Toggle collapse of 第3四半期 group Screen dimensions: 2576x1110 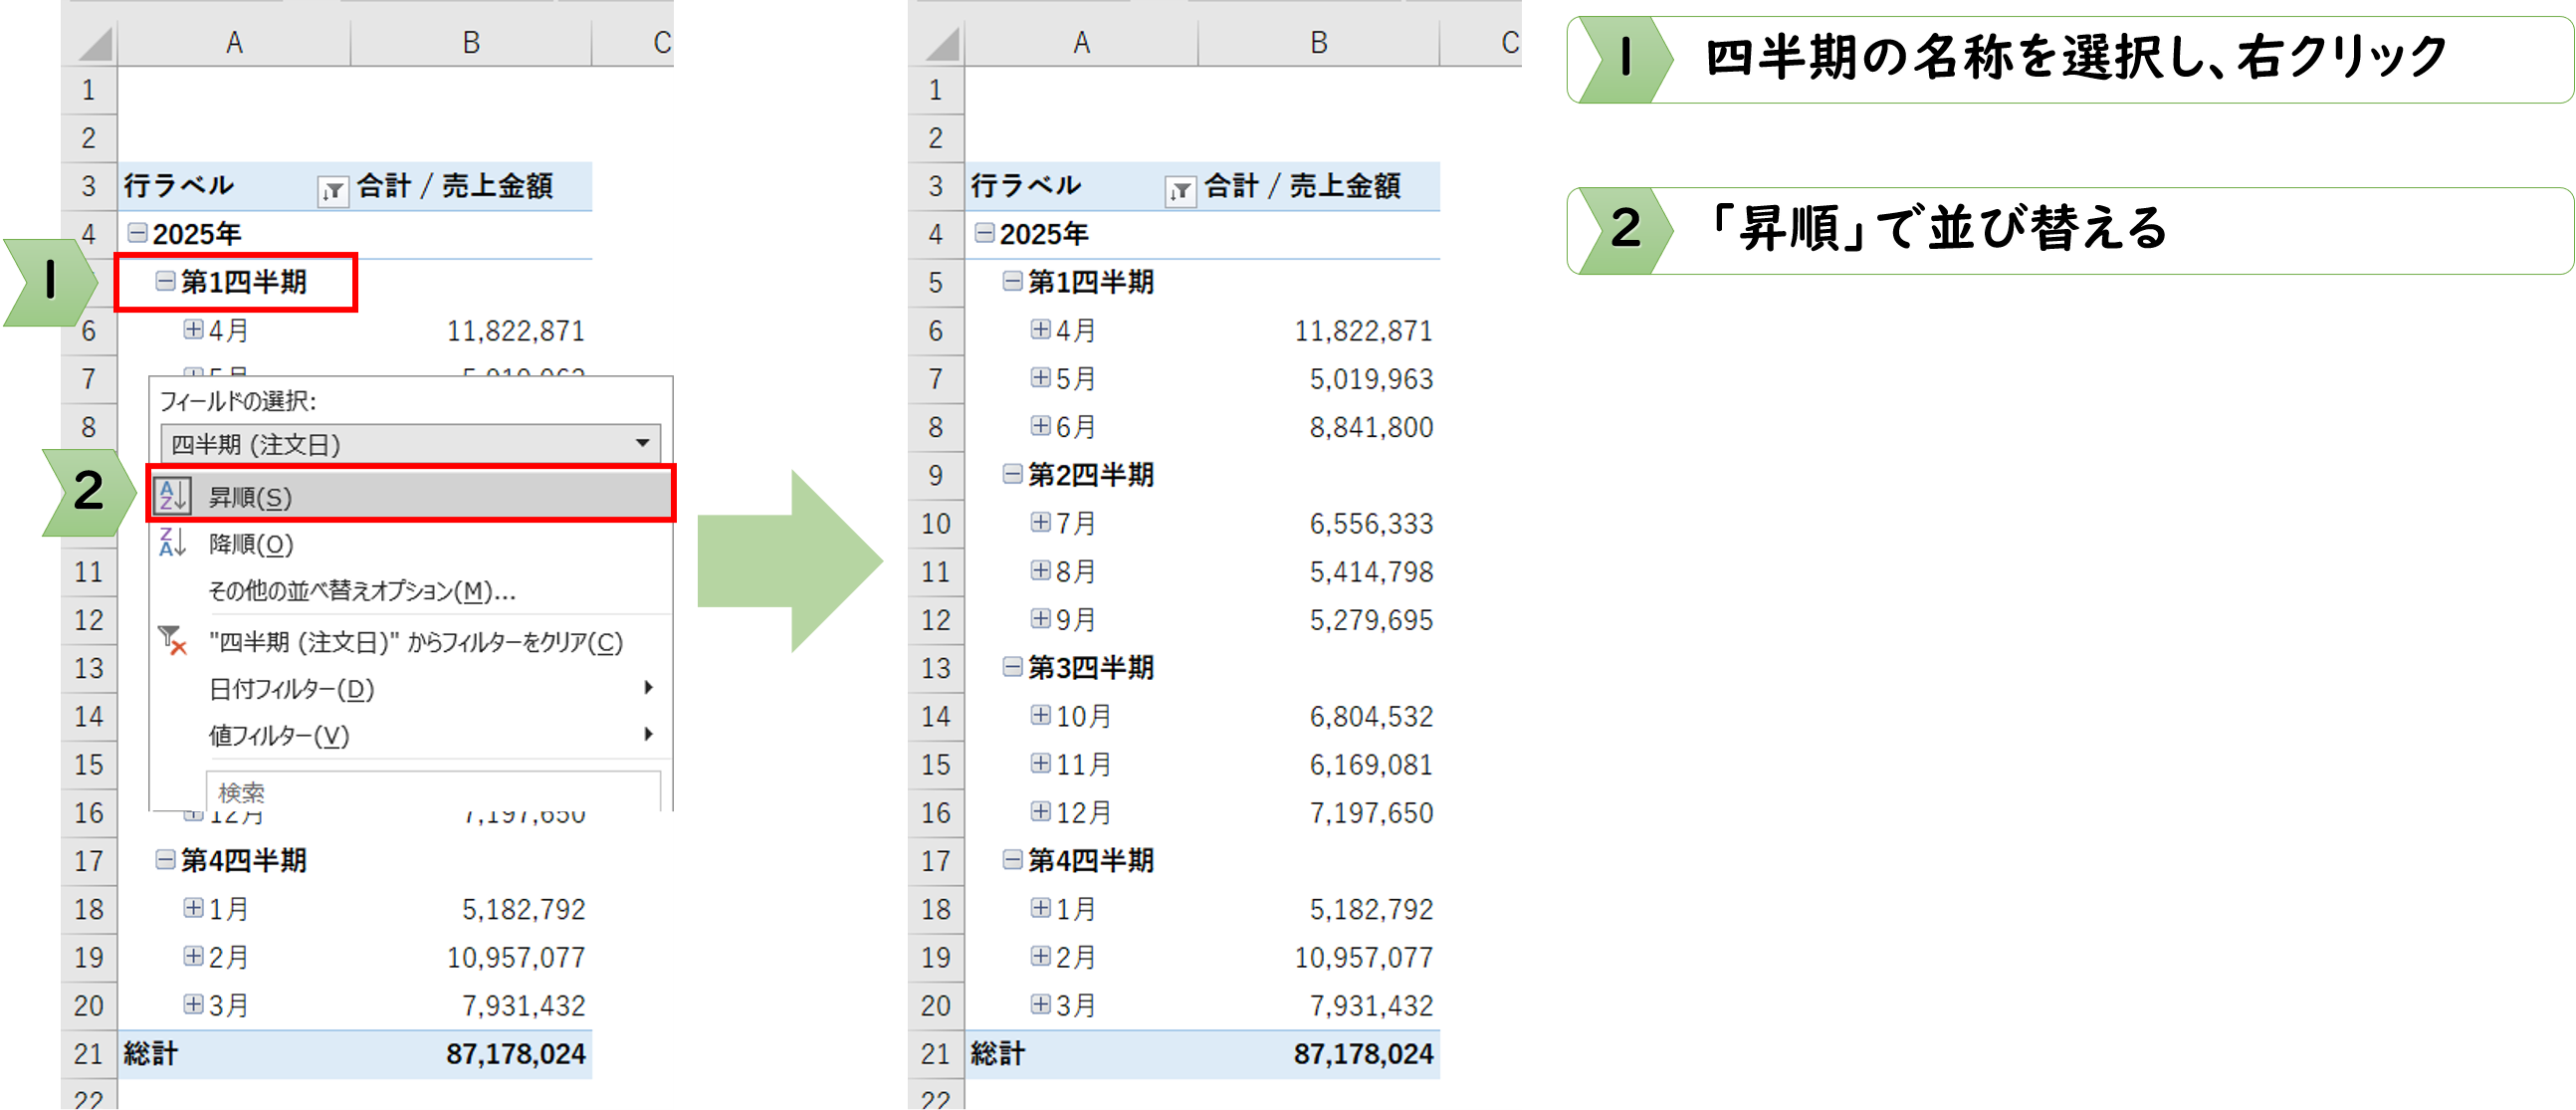1010,667
